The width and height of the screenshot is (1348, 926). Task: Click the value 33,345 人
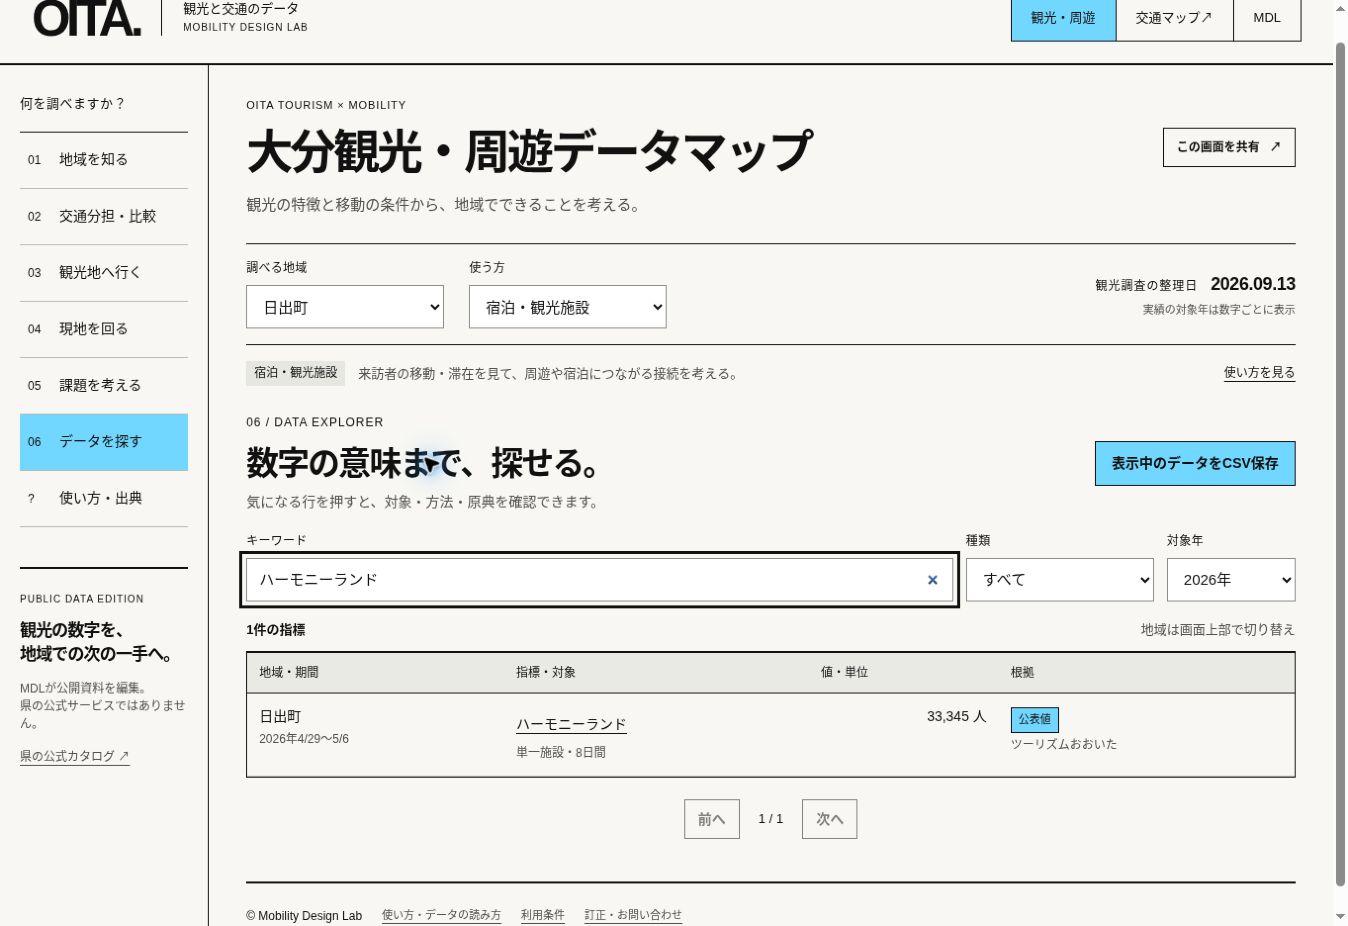tap(956, 717)
